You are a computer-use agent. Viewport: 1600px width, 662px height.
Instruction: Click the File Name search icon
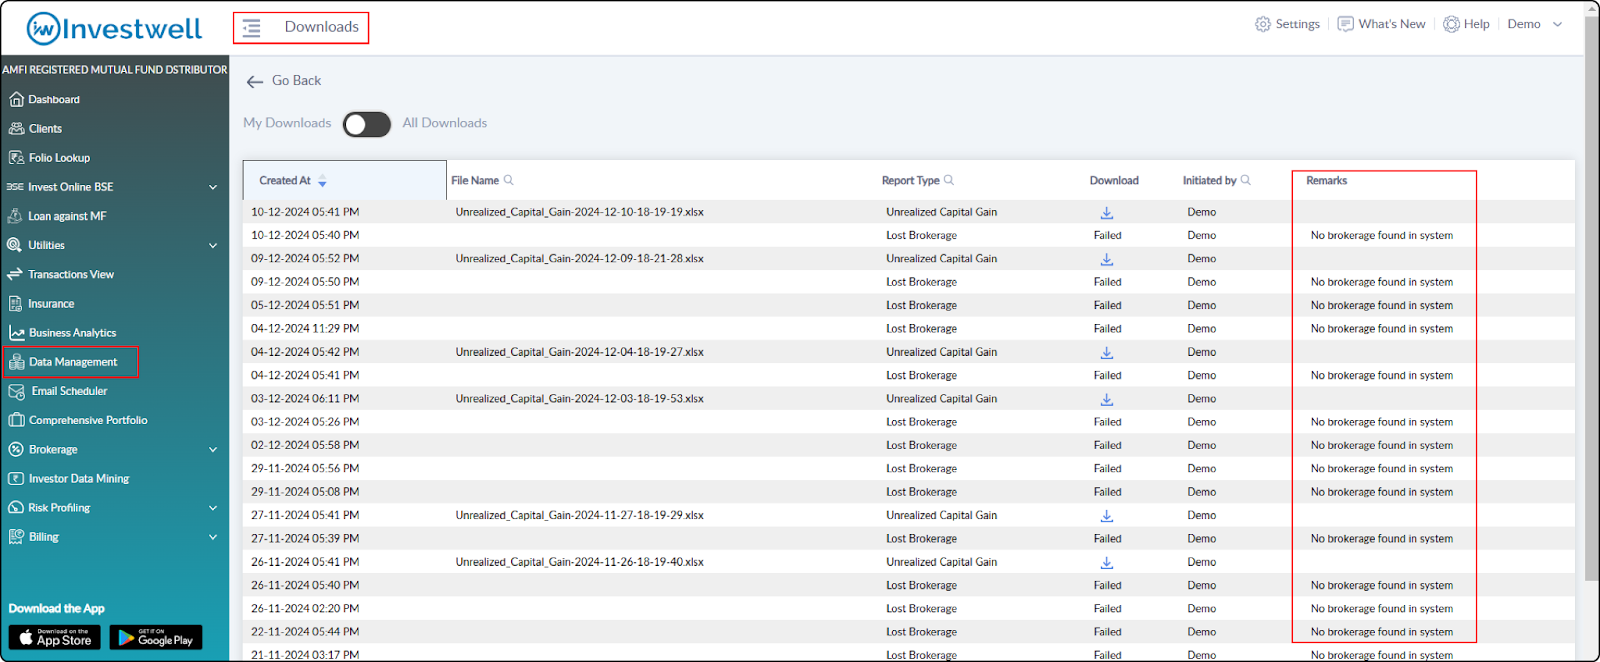pos(509,180)
